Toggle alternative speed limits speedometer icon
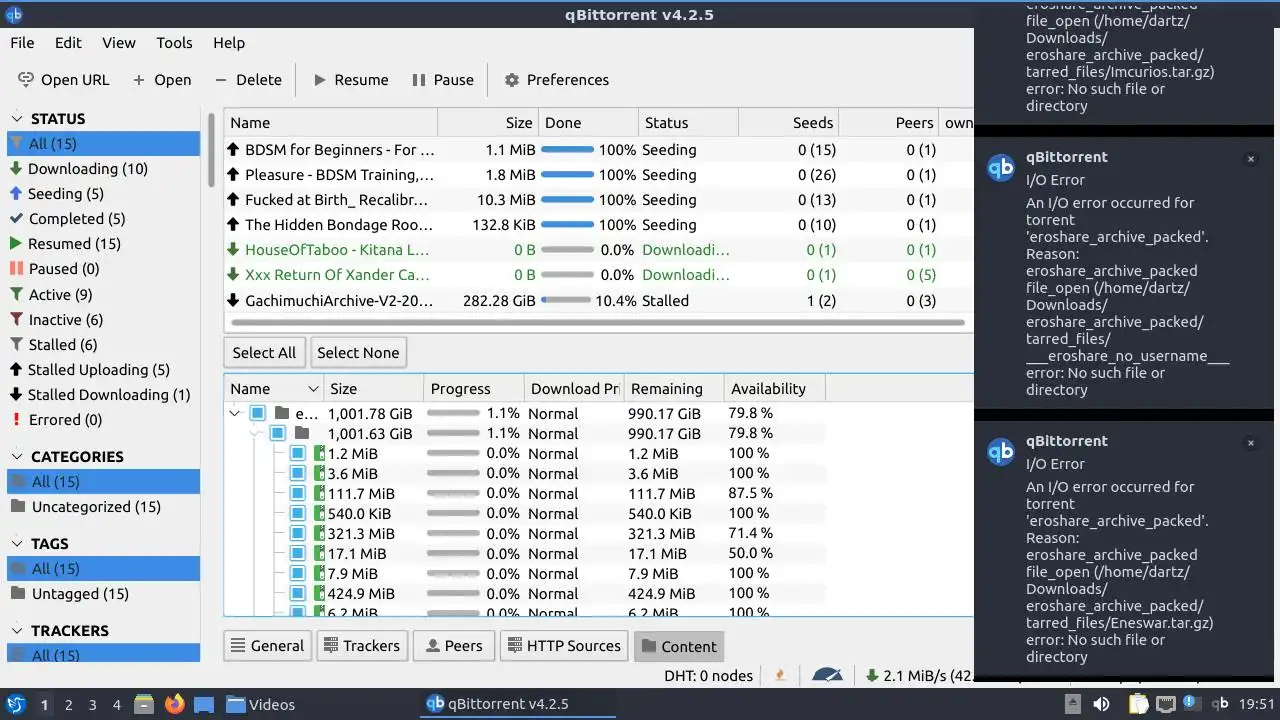Viewport: 1280px width, 720px height. pyautogui.click(x=827, y=676)
